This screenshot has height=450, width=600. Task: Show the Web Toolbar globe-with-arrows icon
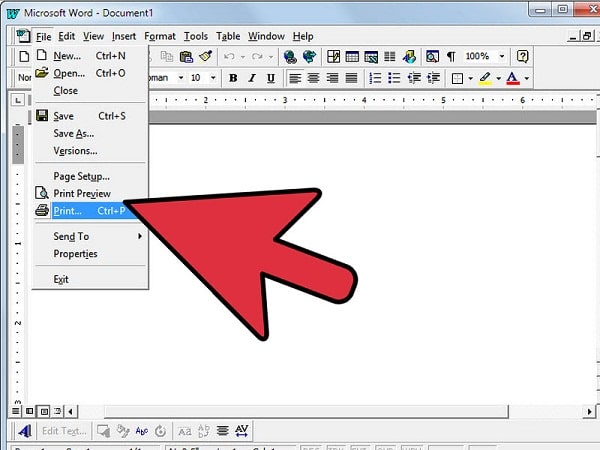click(x=309, y=57)
